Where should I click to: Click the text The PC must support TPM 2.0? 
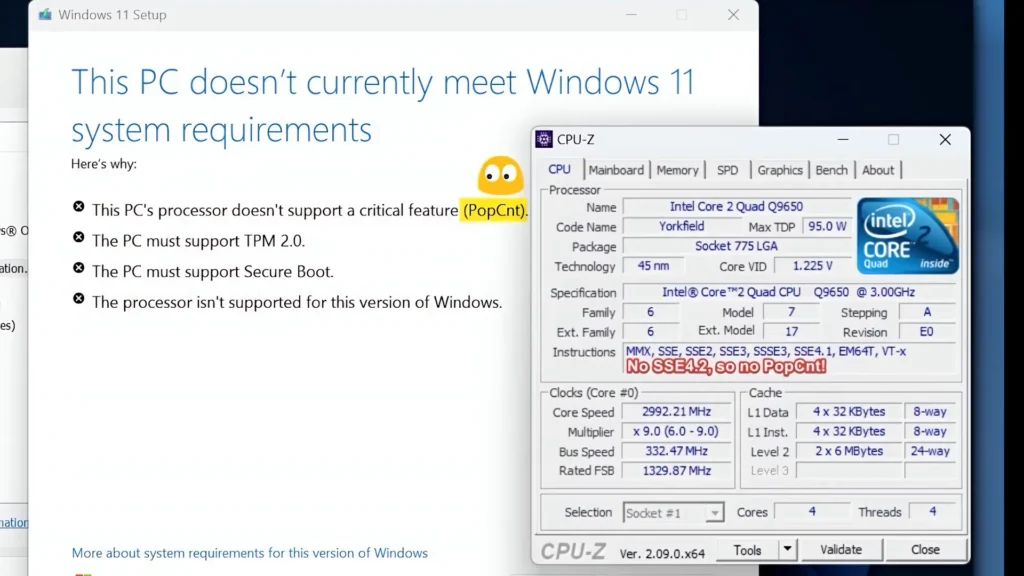coord(199,240)
